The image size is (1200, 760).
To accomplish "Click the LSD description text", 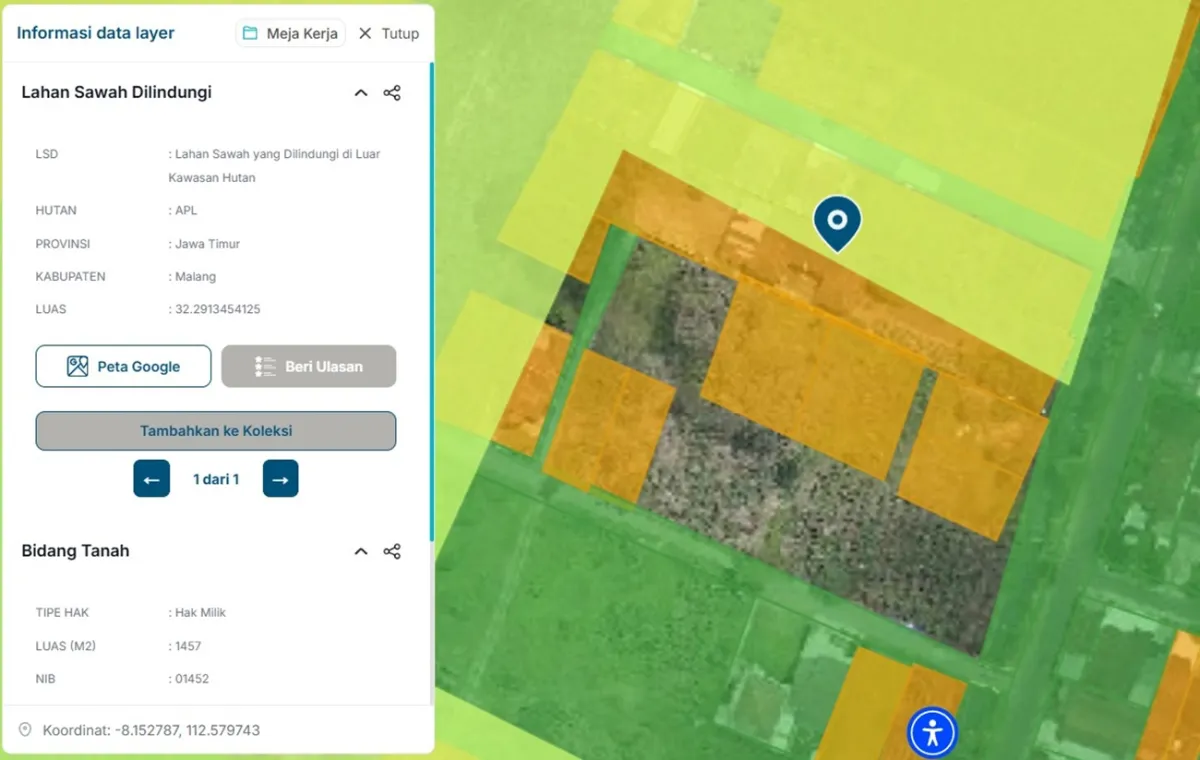I will coord(276,166).
